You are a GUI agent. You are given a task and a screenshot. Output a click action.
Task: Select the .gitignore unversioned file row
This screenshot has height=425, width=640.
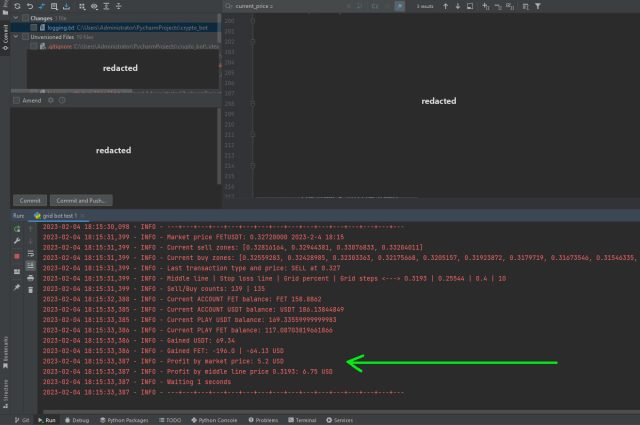point(116,46)
